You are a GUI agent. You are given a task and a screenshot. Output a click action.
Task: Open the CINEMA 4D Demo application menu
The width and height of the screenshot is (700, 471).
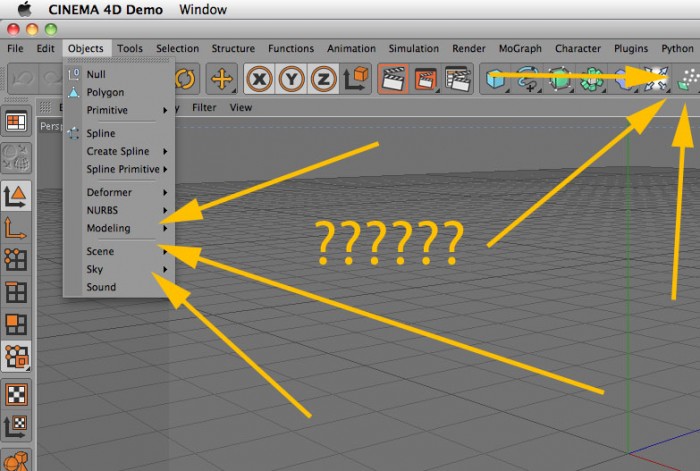(x=105, y=9)
